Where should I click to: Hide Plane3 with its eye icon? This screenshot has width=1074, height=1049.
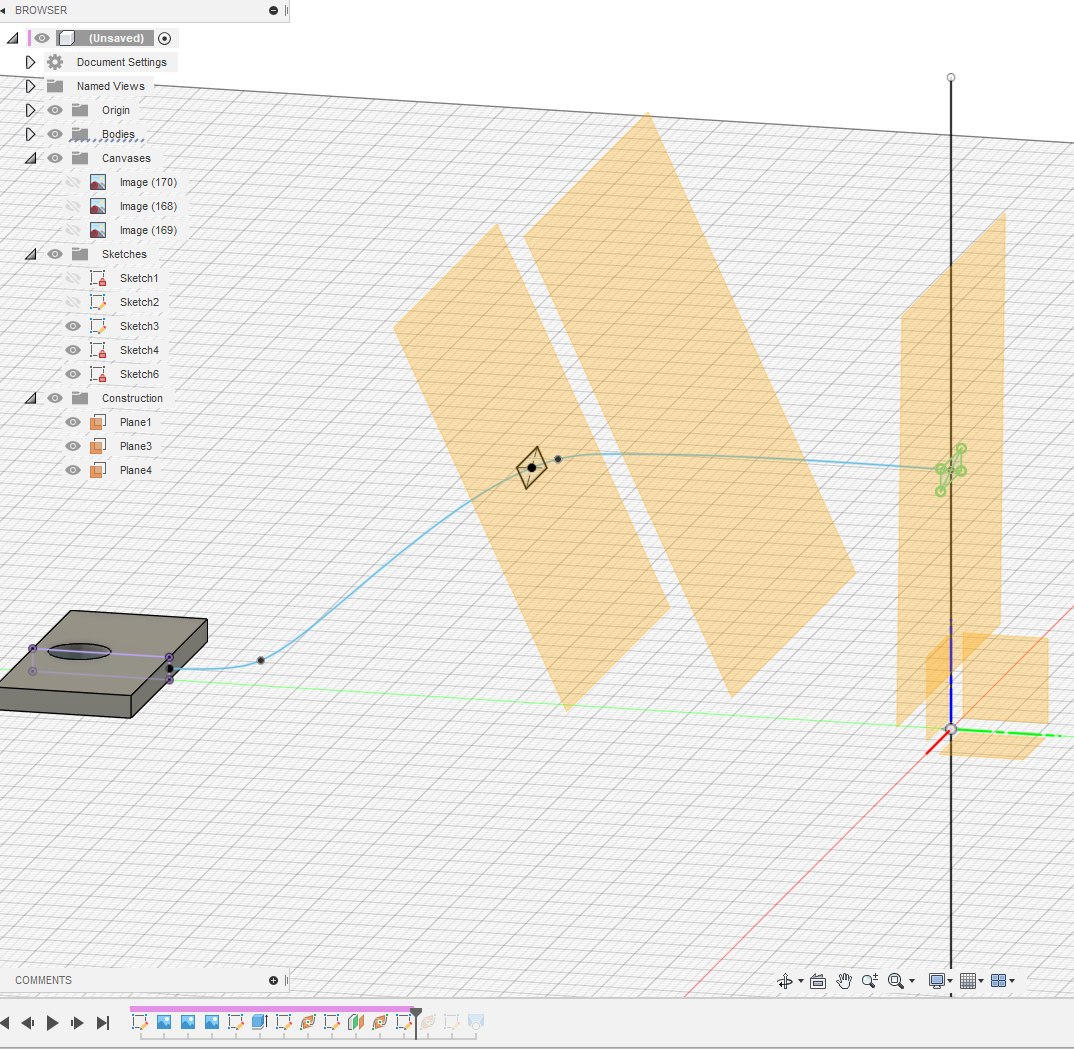pos(73,446)
